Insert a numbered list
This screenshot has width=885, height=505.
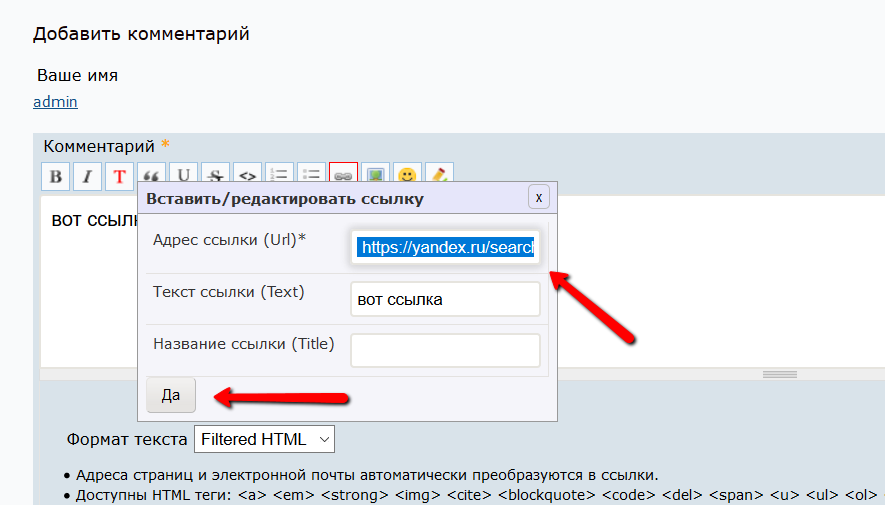tap(279, 177)
